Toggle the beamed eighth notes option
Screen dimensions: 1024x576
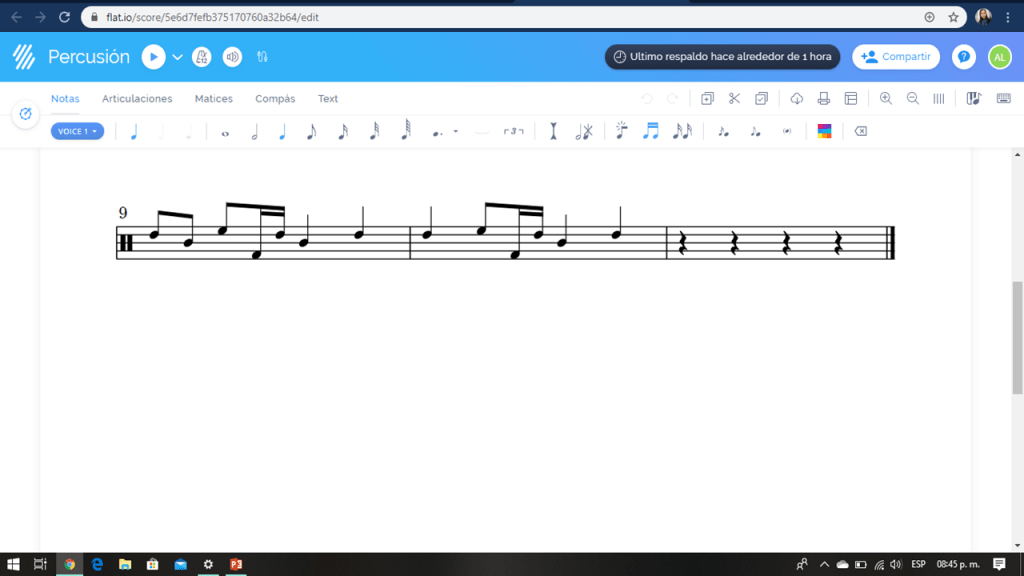[x=651, y=132]
